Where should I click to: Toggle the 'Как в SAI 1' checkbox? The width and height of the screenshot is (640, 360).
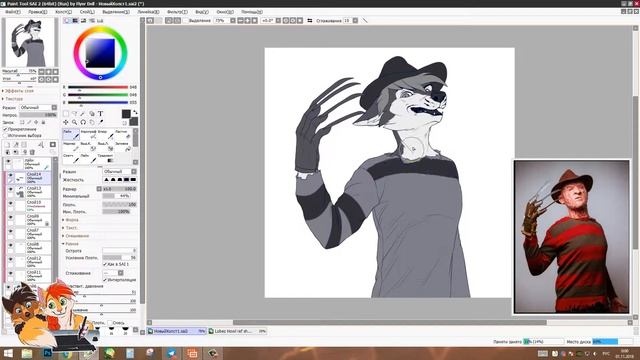(105, 264)
